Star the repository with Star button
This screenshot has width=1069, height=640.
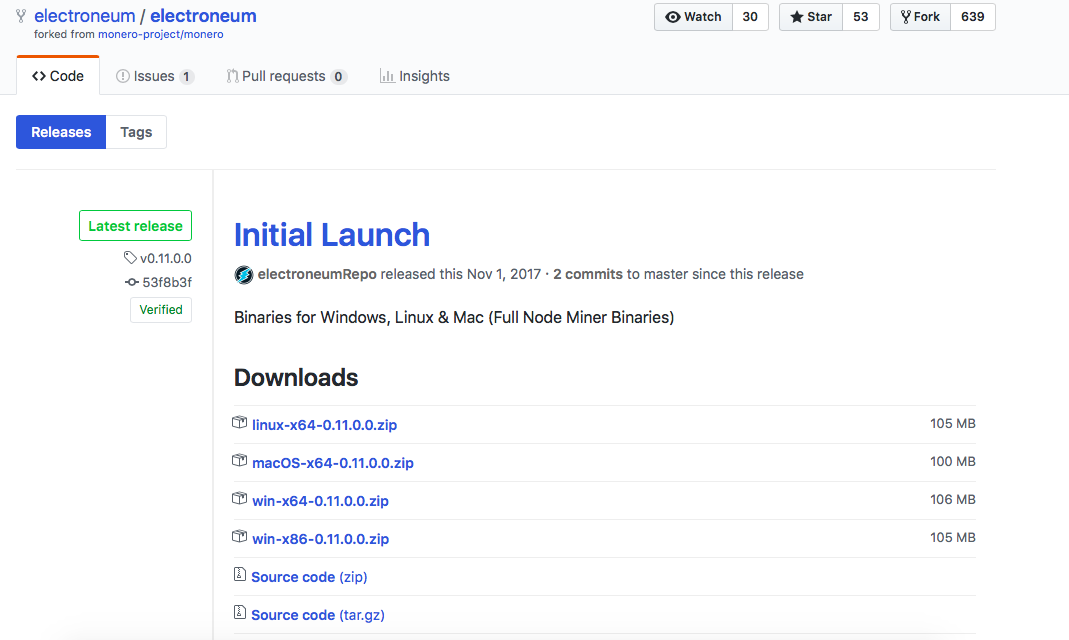pyautogui.click(x=811, y=17)
